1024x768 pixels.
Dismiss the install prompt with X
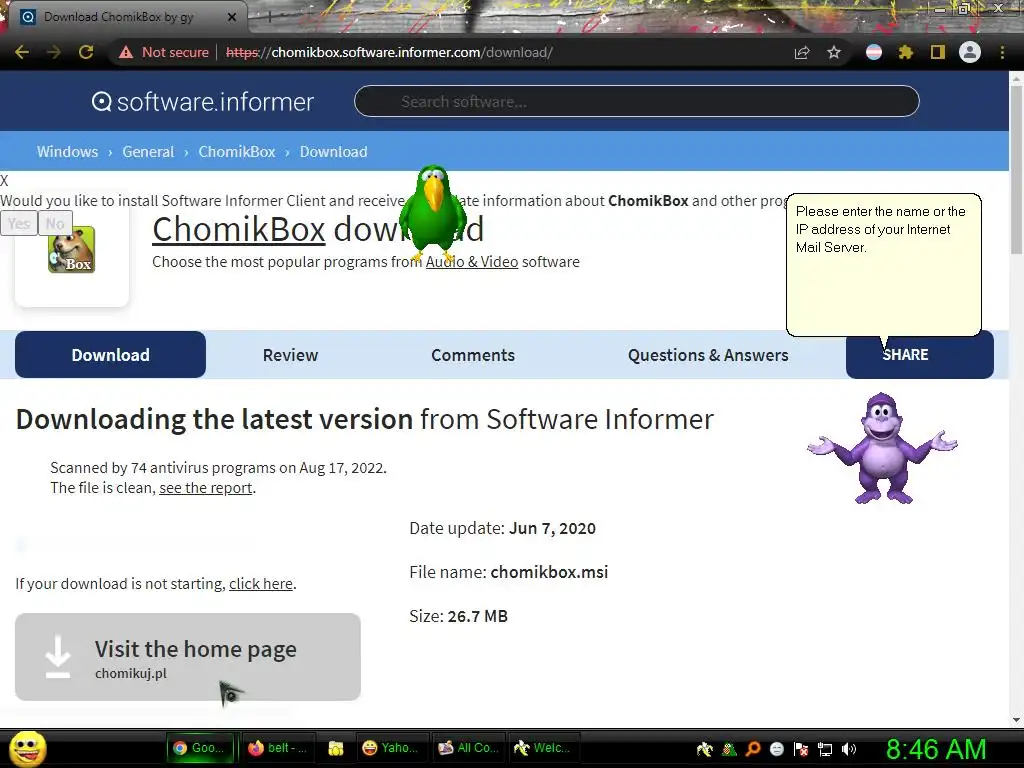(x=5, y=181)
